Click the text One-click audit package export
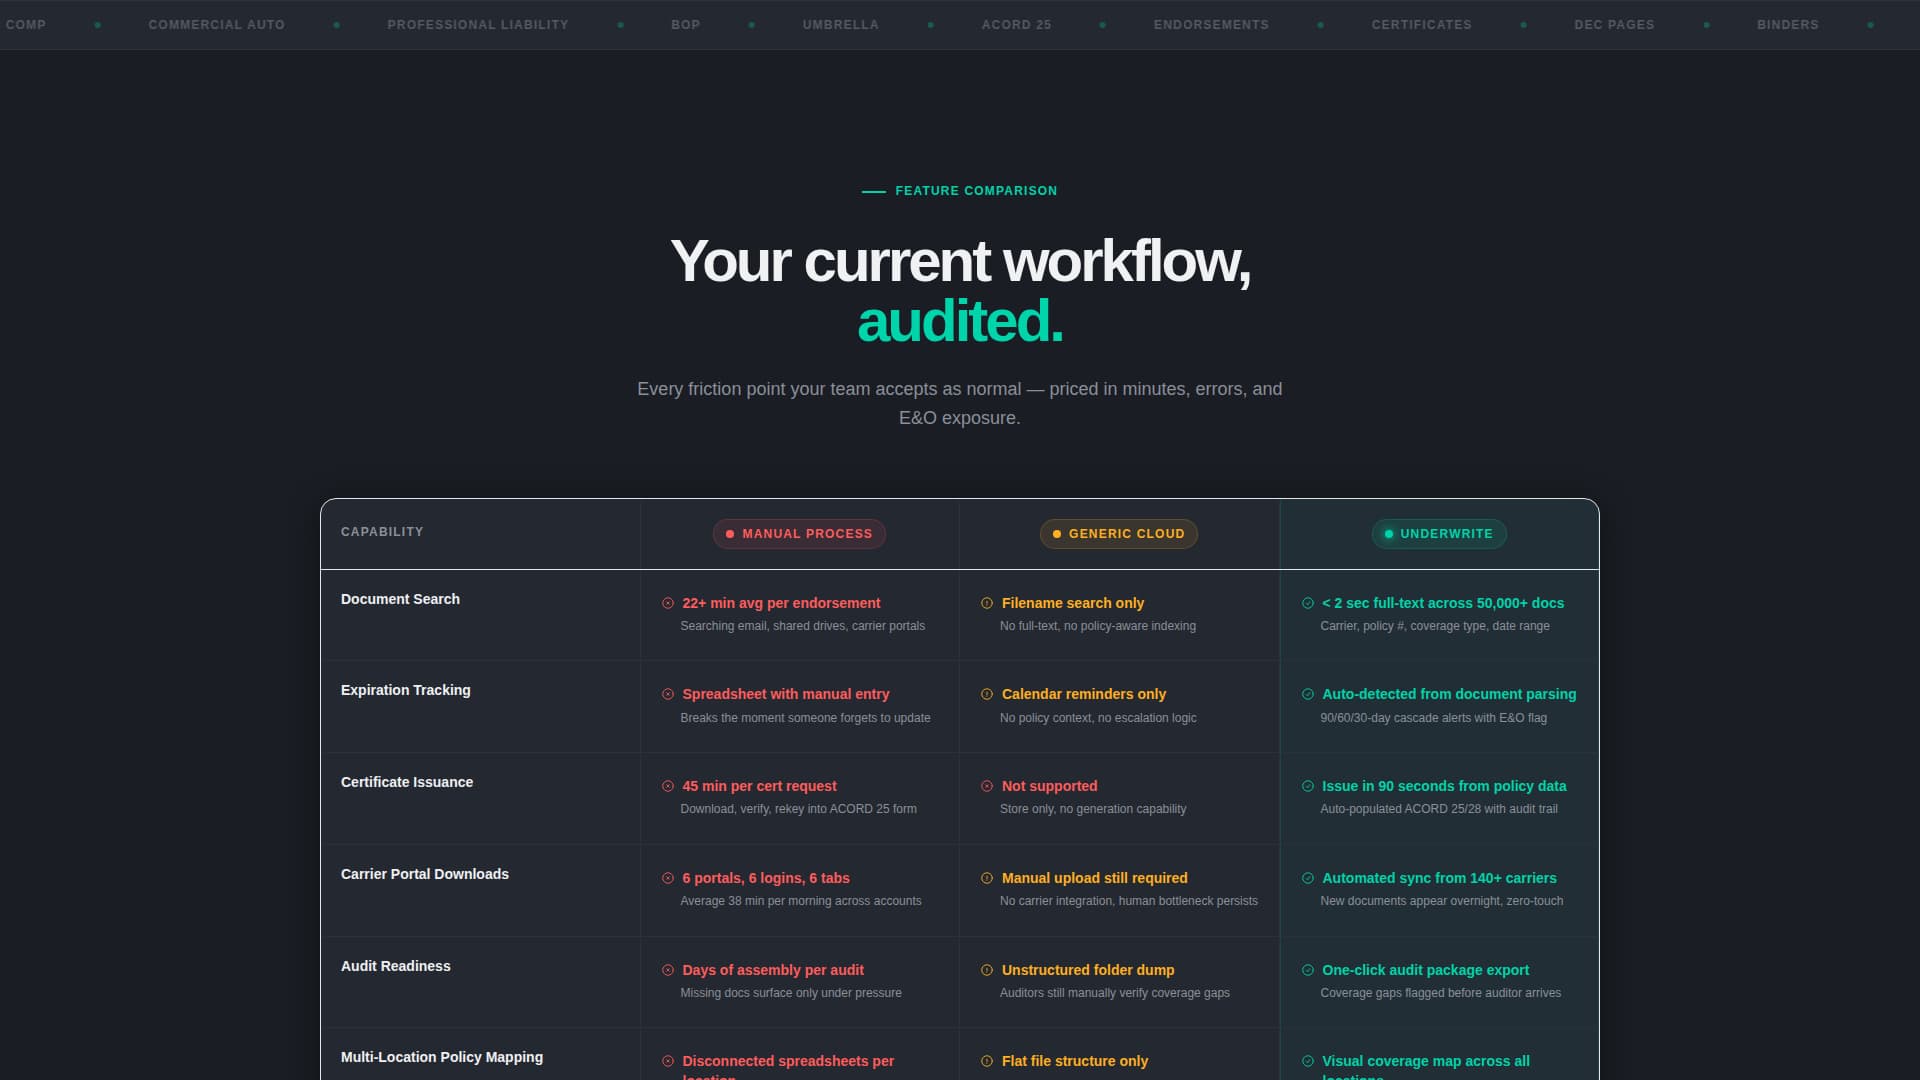Image resolution: width=1920 pixels, height=1080 pixels. (x=1425, y=970)
